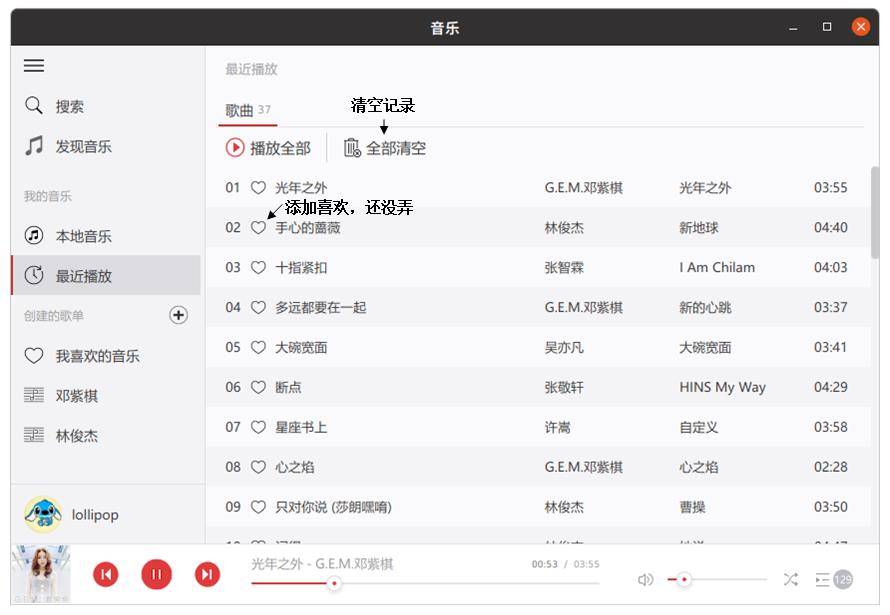Select 本地音乐 in sidebar

(83, 237)
